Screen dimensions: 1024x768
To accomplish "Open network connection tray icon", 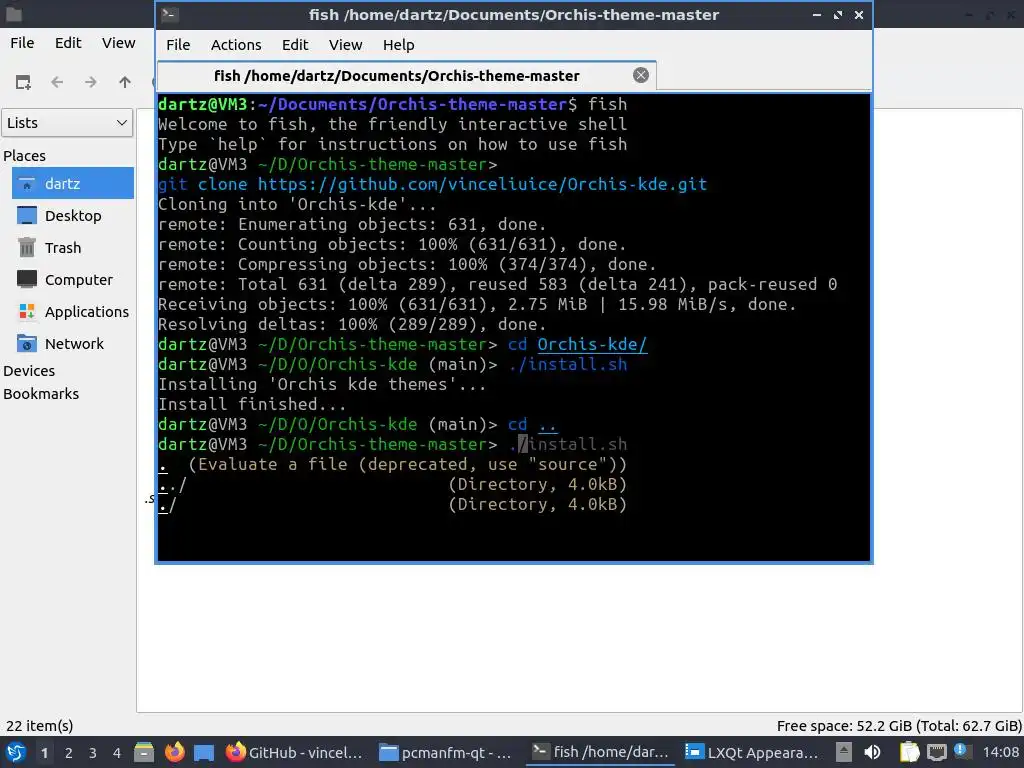I will pos(936,753).
